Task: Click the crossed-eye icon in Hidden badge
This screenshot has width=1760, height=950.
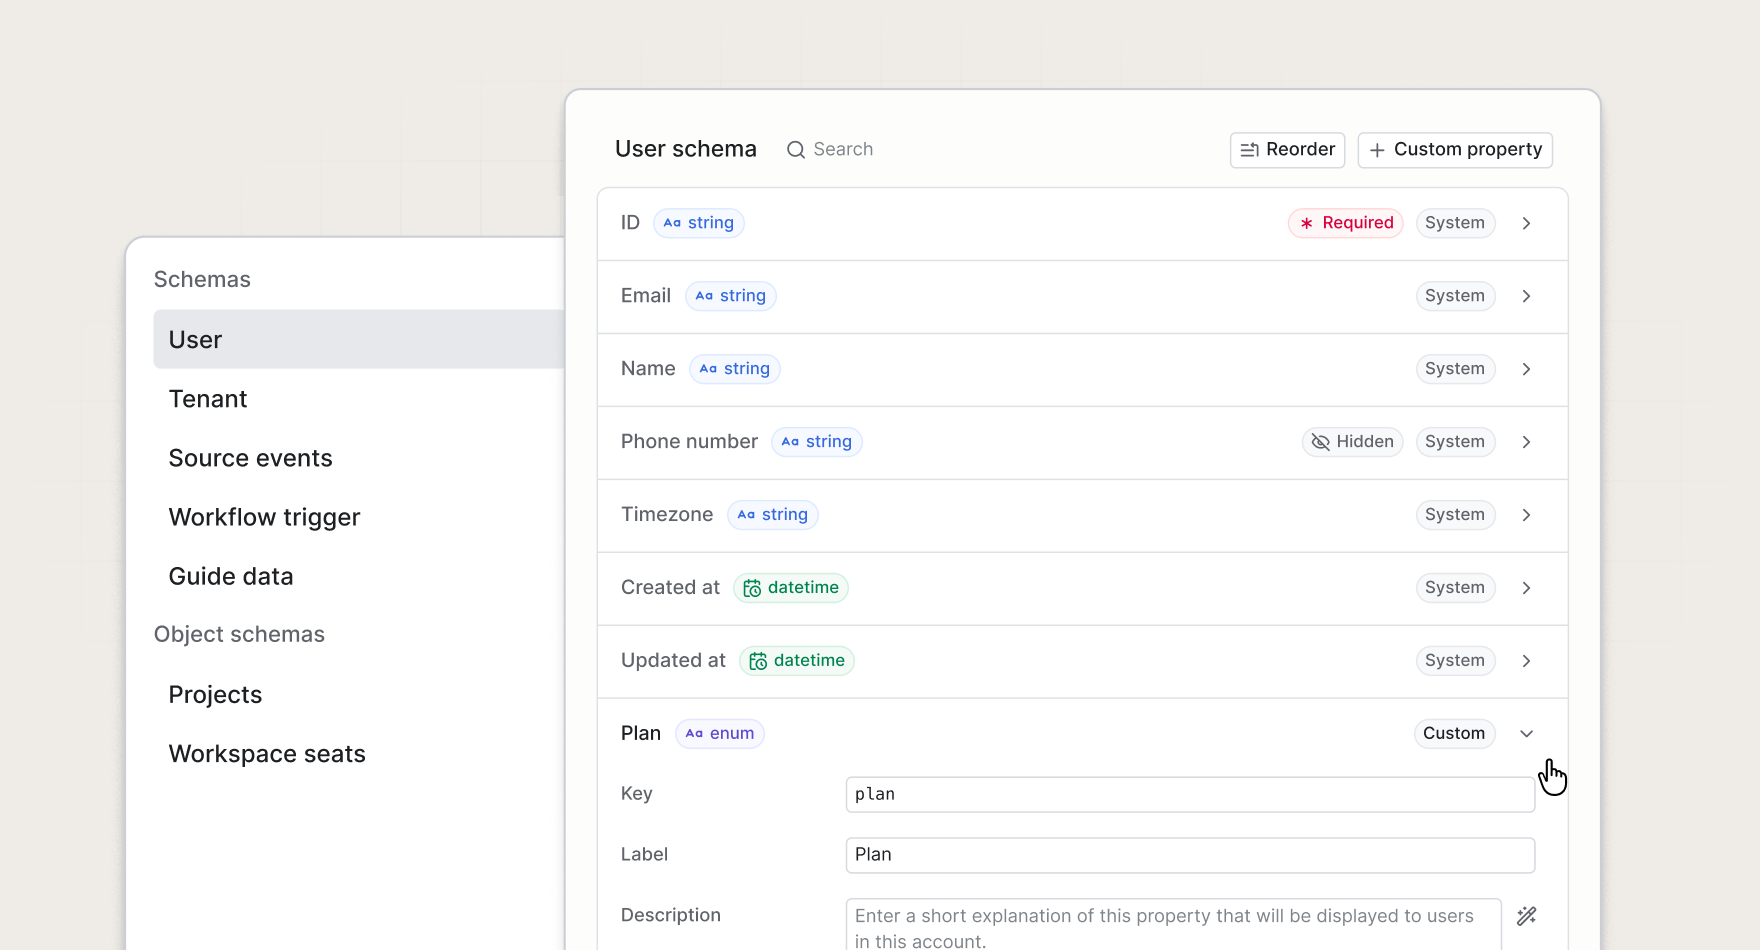Action: pyautogui.click(x=1321, y=442)
